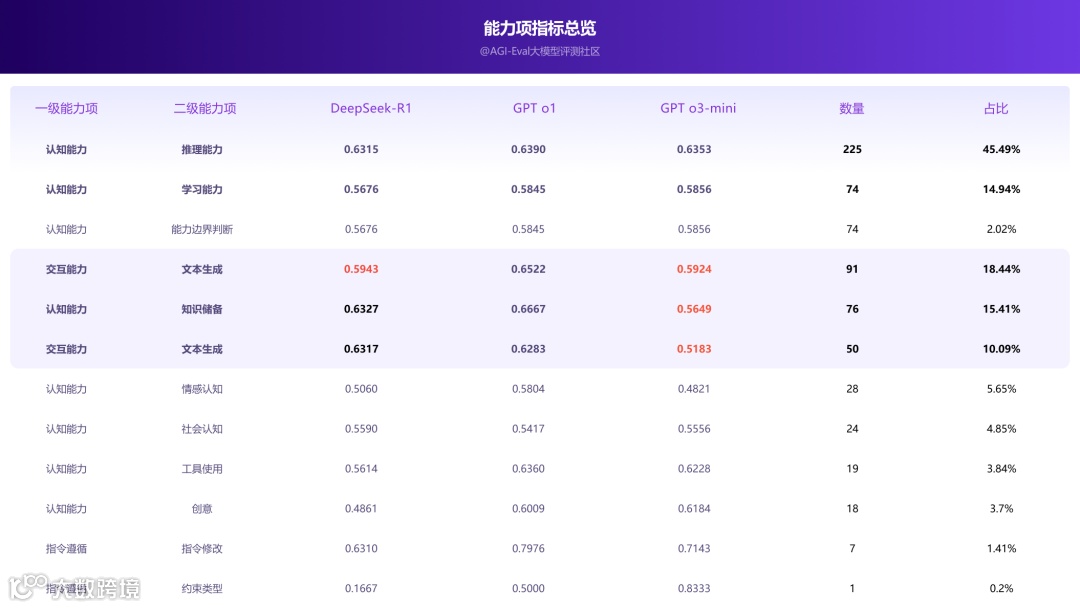Screen dimensions: 1080x608
Task: Click the 占比 column header
Action: 996,108
